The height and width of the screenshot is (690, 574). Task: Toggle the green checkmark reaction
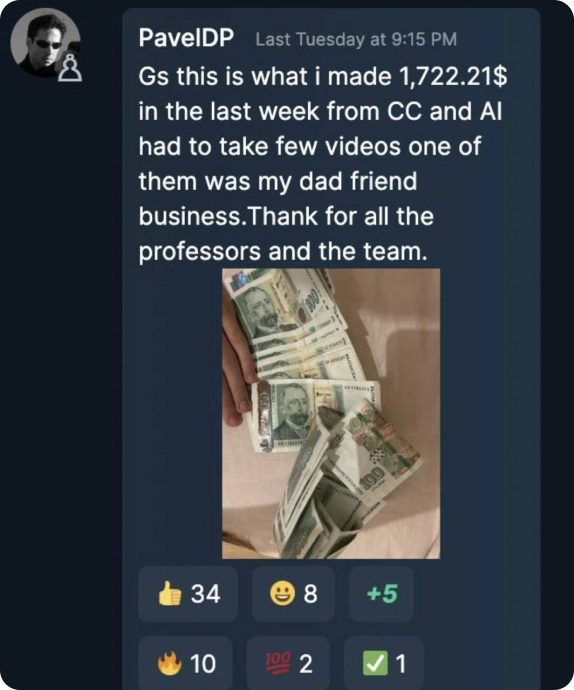click(383, 664)
